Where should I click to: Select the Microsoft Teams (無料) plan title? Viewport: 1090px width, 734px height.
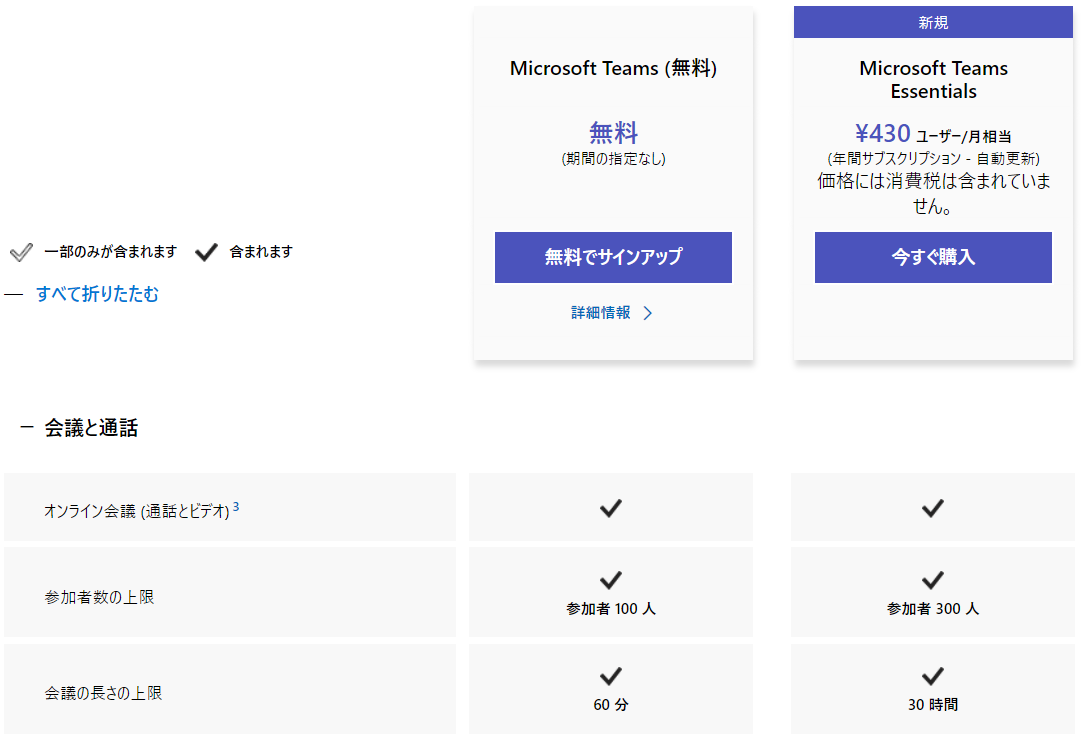[613, 68]
